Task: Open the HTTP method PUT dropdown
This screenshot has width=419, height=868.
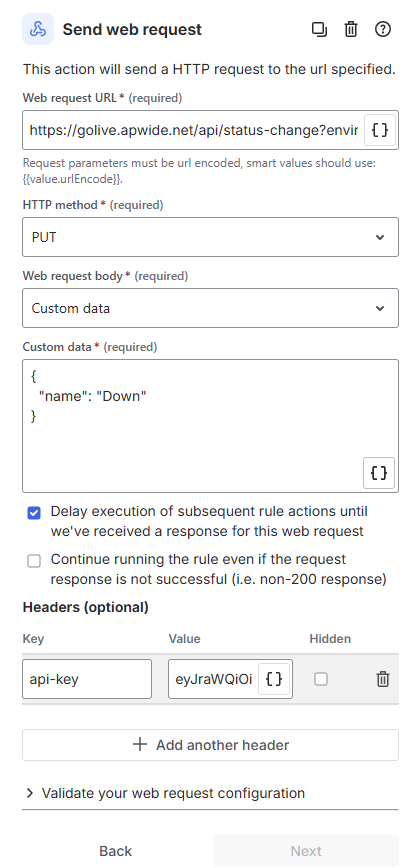Action: pos(210,237)
